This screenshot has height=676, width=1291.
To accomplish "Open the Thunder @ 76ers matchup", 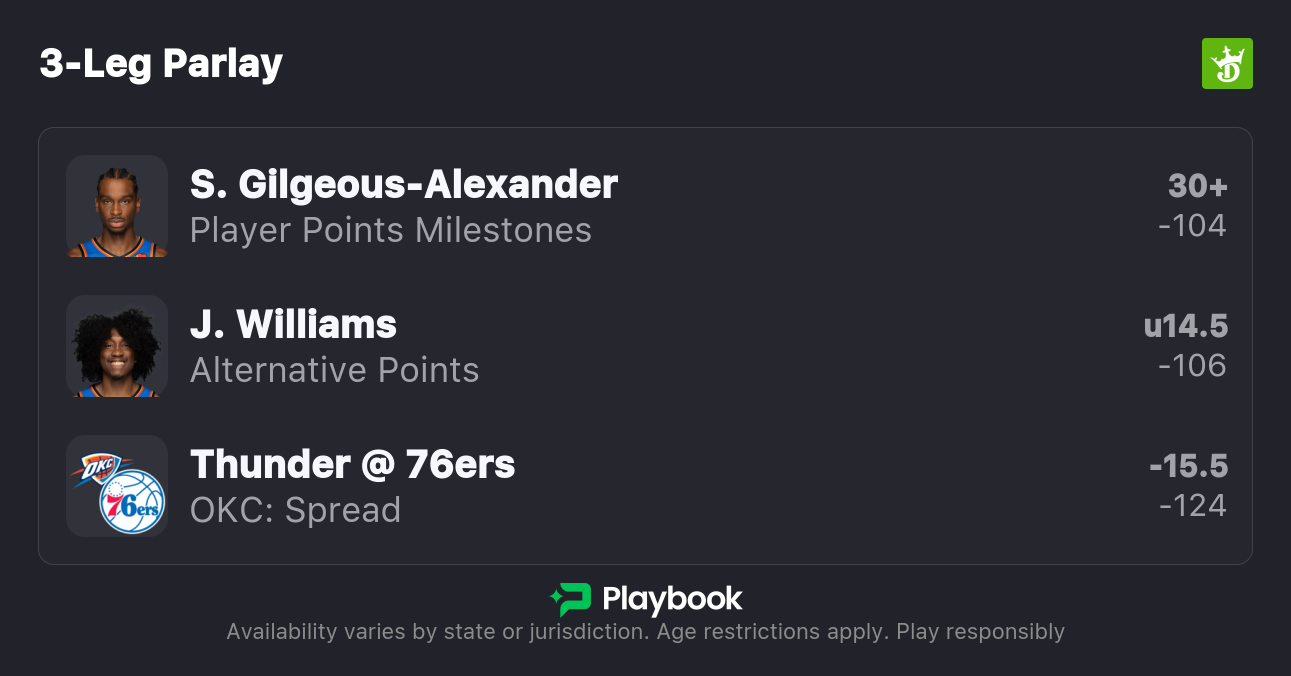I will pos(352,465).
